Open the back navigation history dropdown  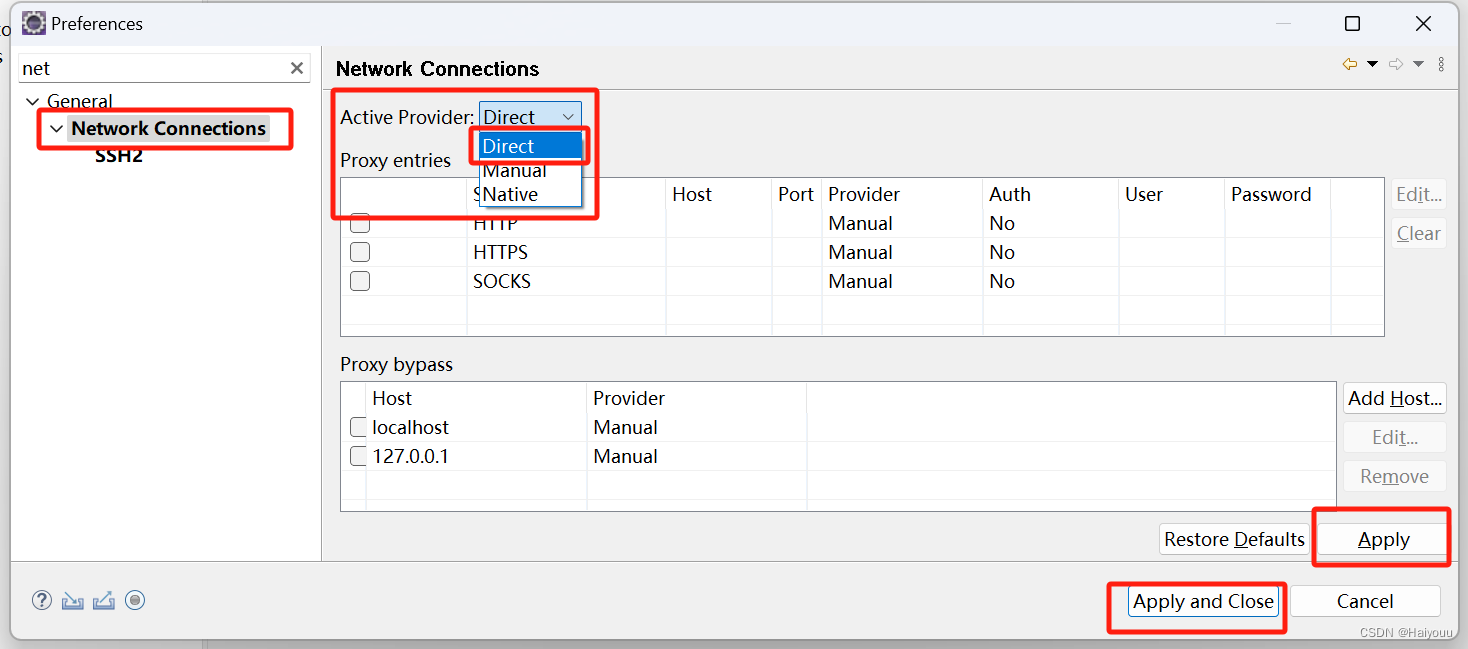[1372, 63]
